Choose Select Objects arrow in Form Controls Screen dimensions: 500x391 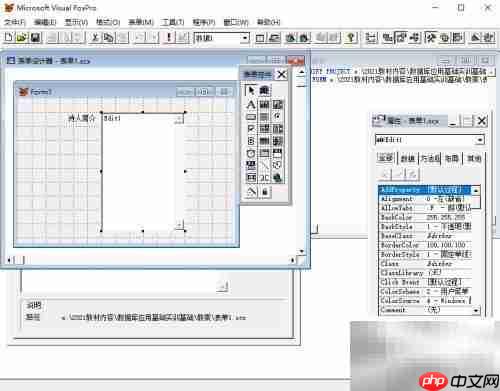coord(251,90)
